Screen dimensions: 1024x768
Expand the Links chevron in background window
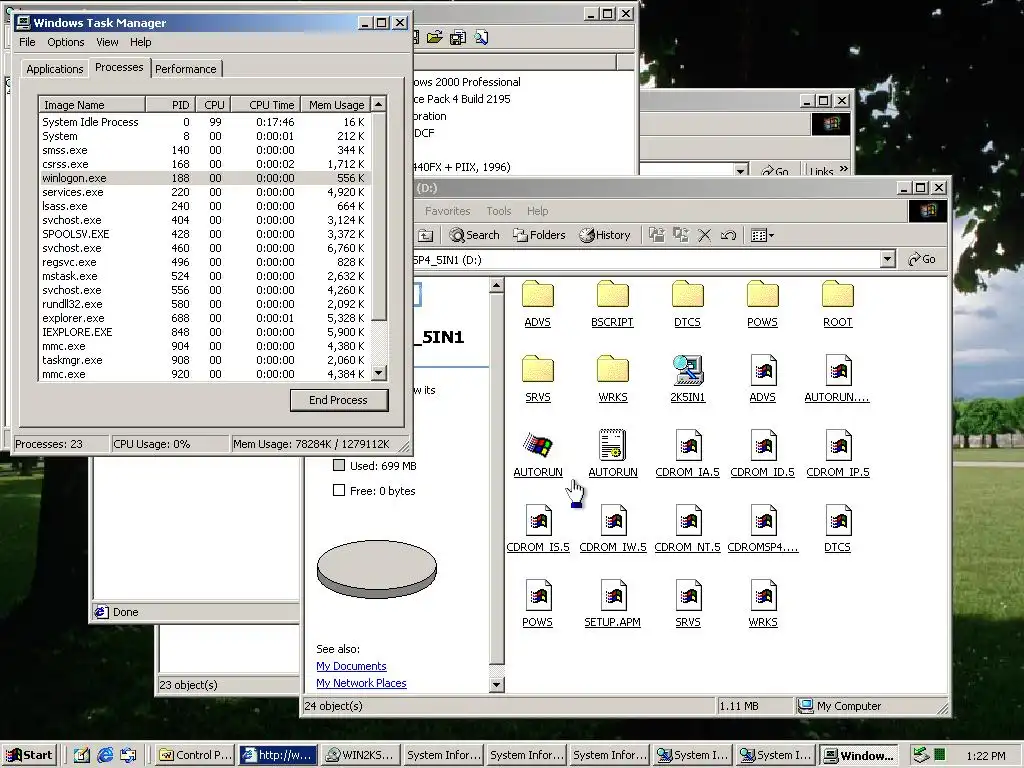point(844,169)
